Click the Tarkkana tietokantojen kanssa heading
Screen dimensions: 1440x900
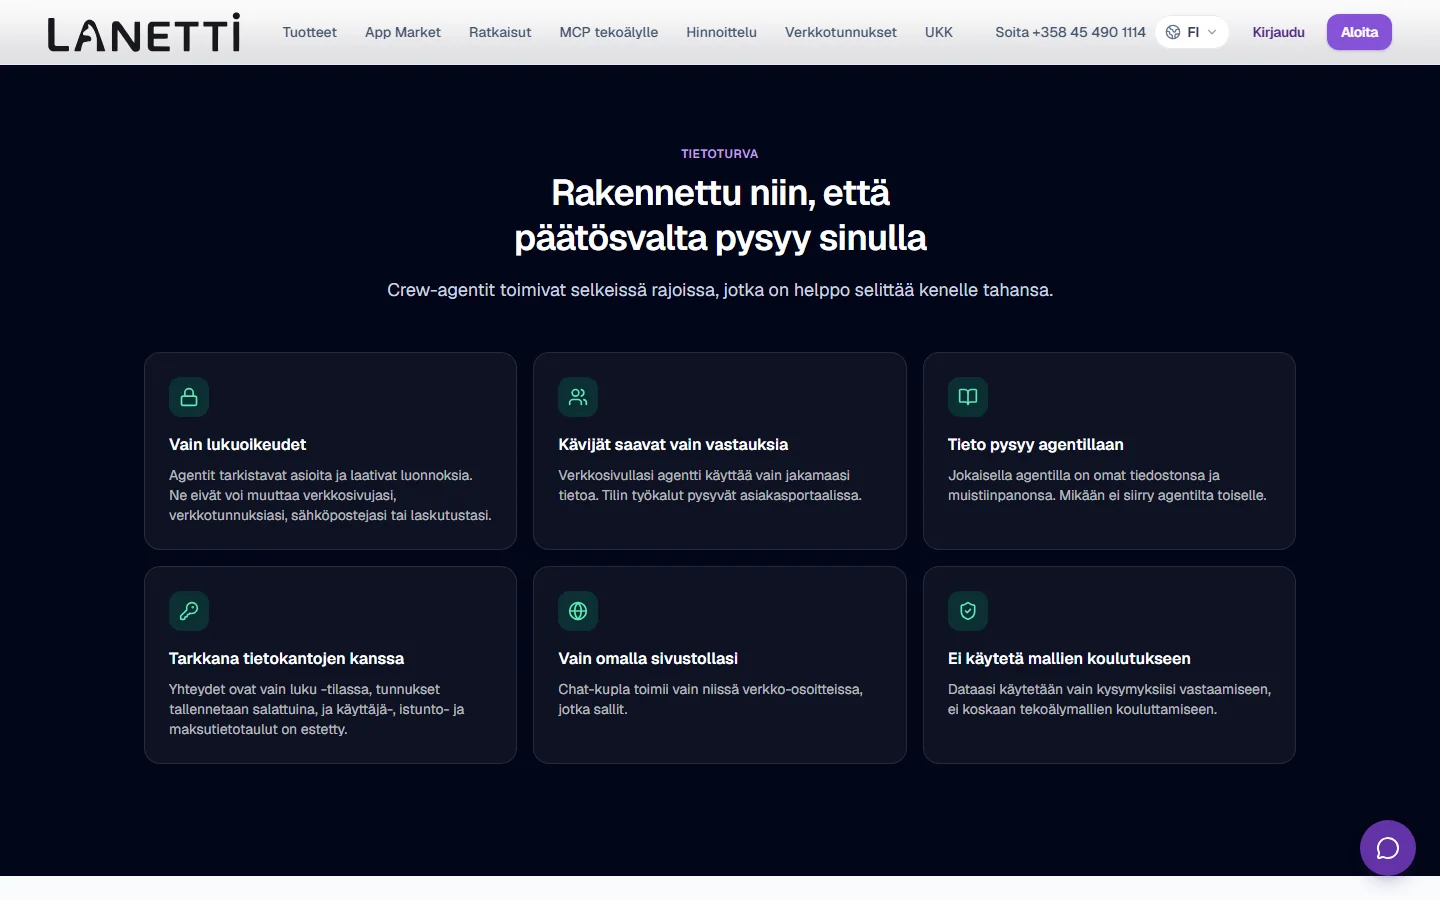[287, 658]
